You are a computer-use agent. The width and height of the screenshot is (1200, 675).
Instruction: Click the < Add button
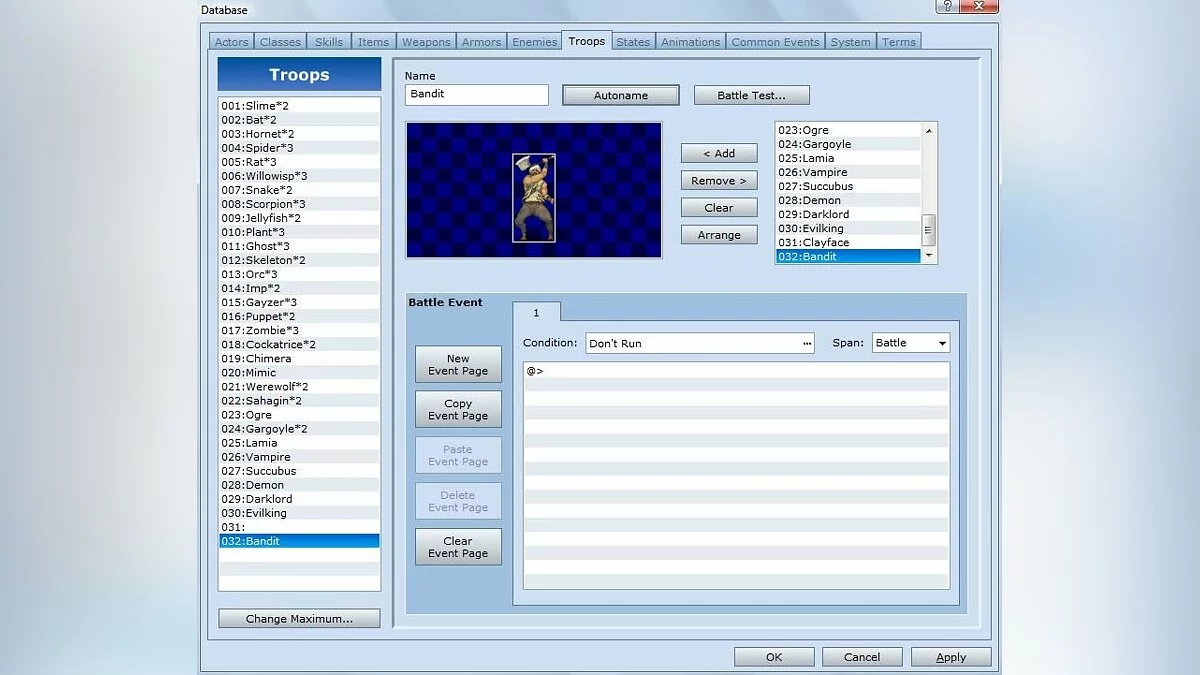[719, 153]
